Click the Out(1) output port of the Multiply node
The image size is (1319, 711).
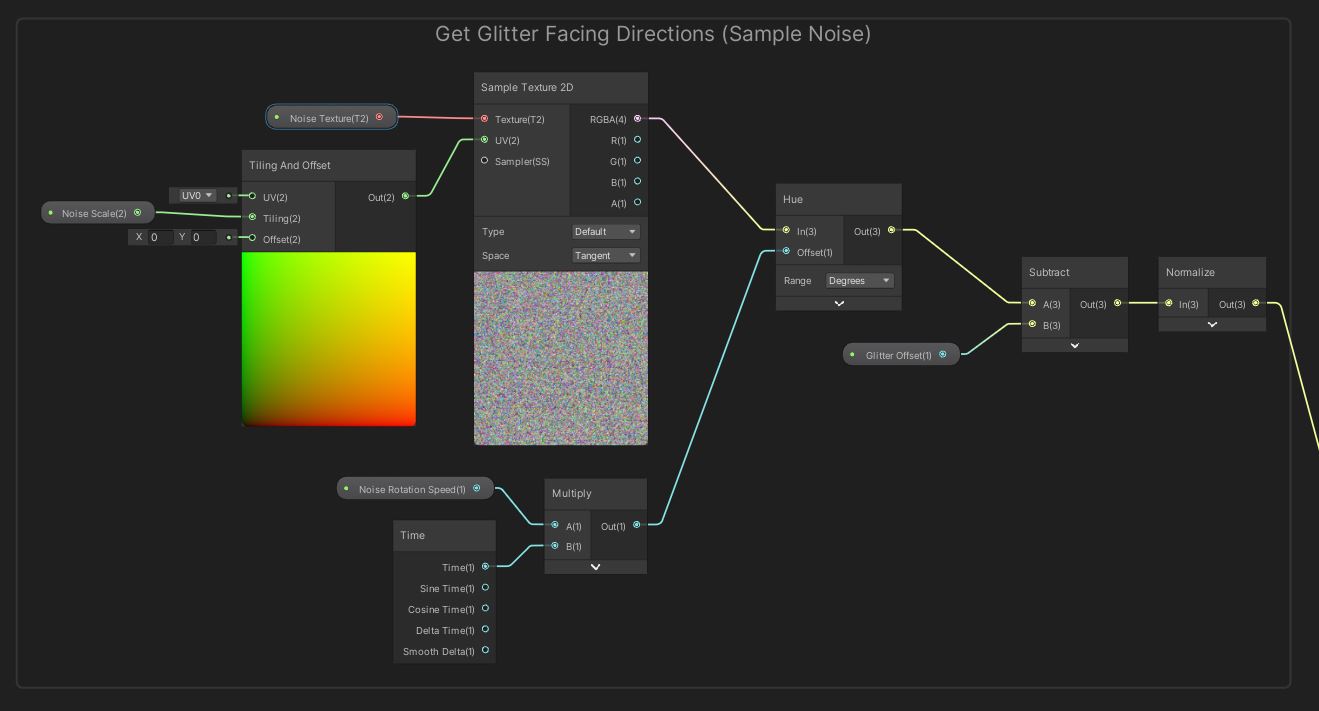637,525
